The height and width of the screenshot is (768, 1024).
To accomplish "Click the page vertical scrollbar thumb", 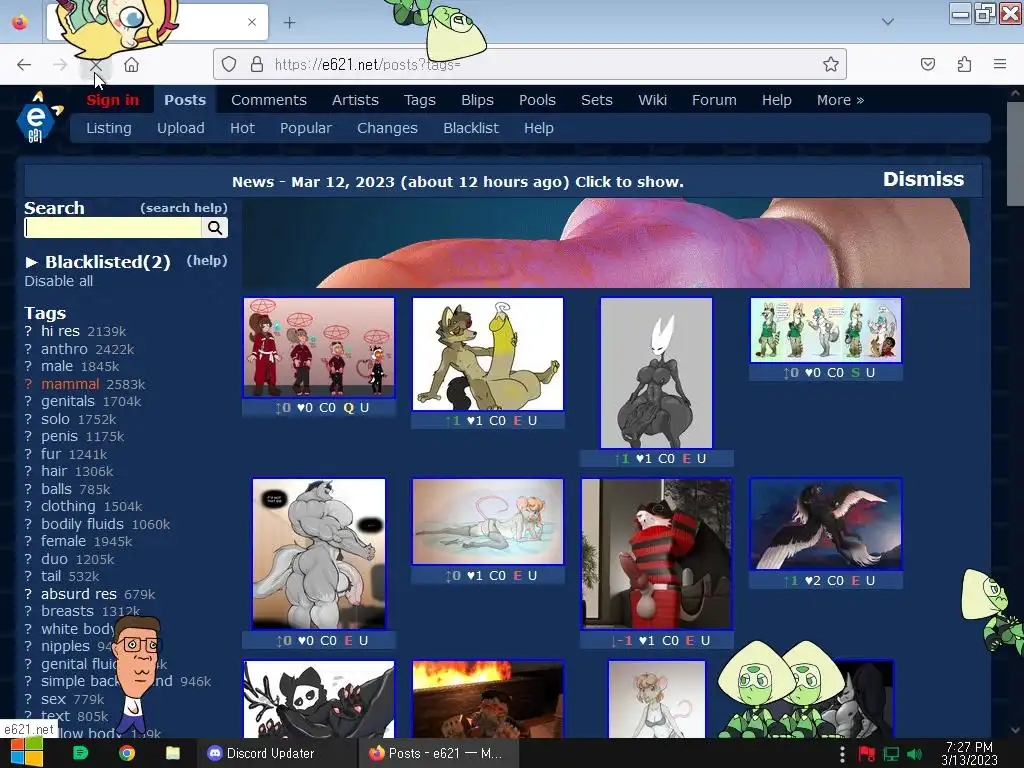I will [x=1015, y=153].
